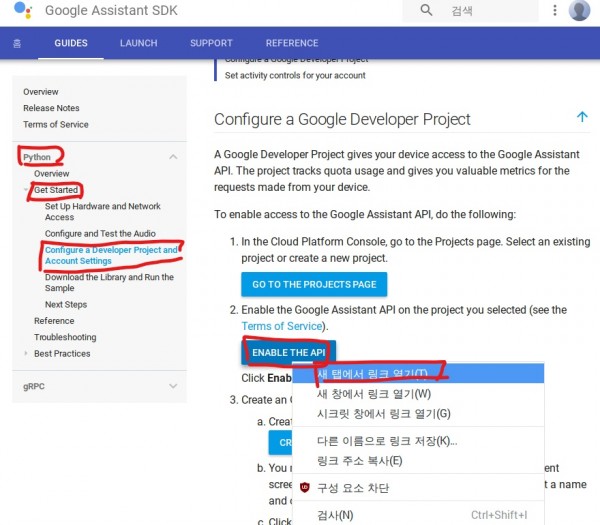The height and width of the screenshot is (525, 600).
Task: Expand the Best Practices tree arrow
Action: pyautogui.click(x=26, y=353)
